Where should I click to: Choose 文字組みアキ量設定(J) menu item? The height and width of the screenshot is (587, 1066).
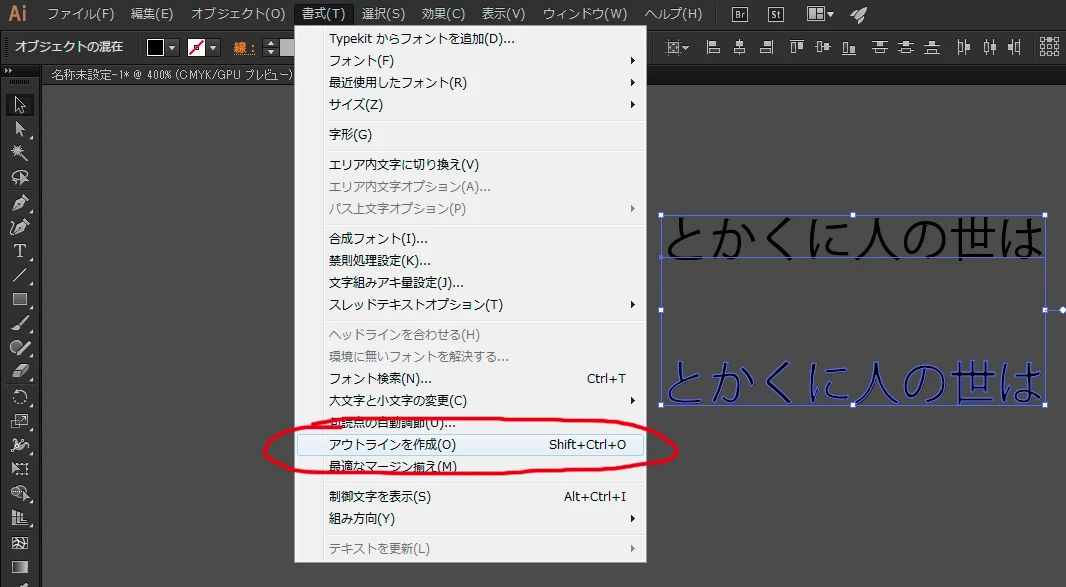tap(469, 283)
